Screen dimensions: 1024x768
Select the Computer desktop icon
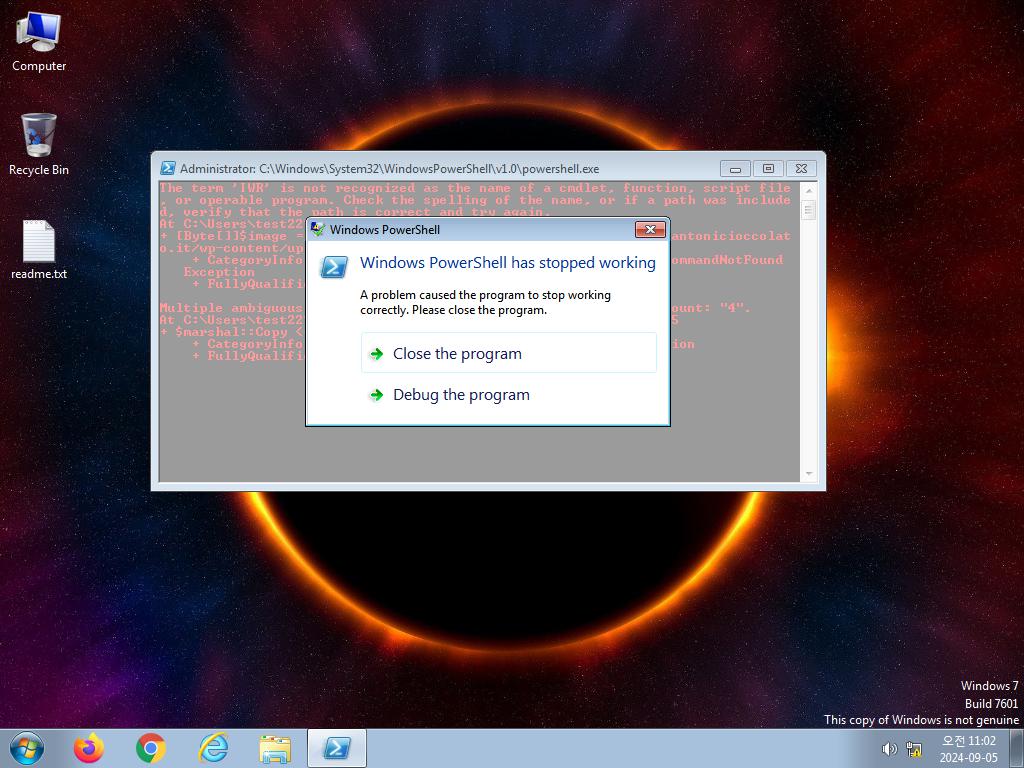[x=39, y=42]
